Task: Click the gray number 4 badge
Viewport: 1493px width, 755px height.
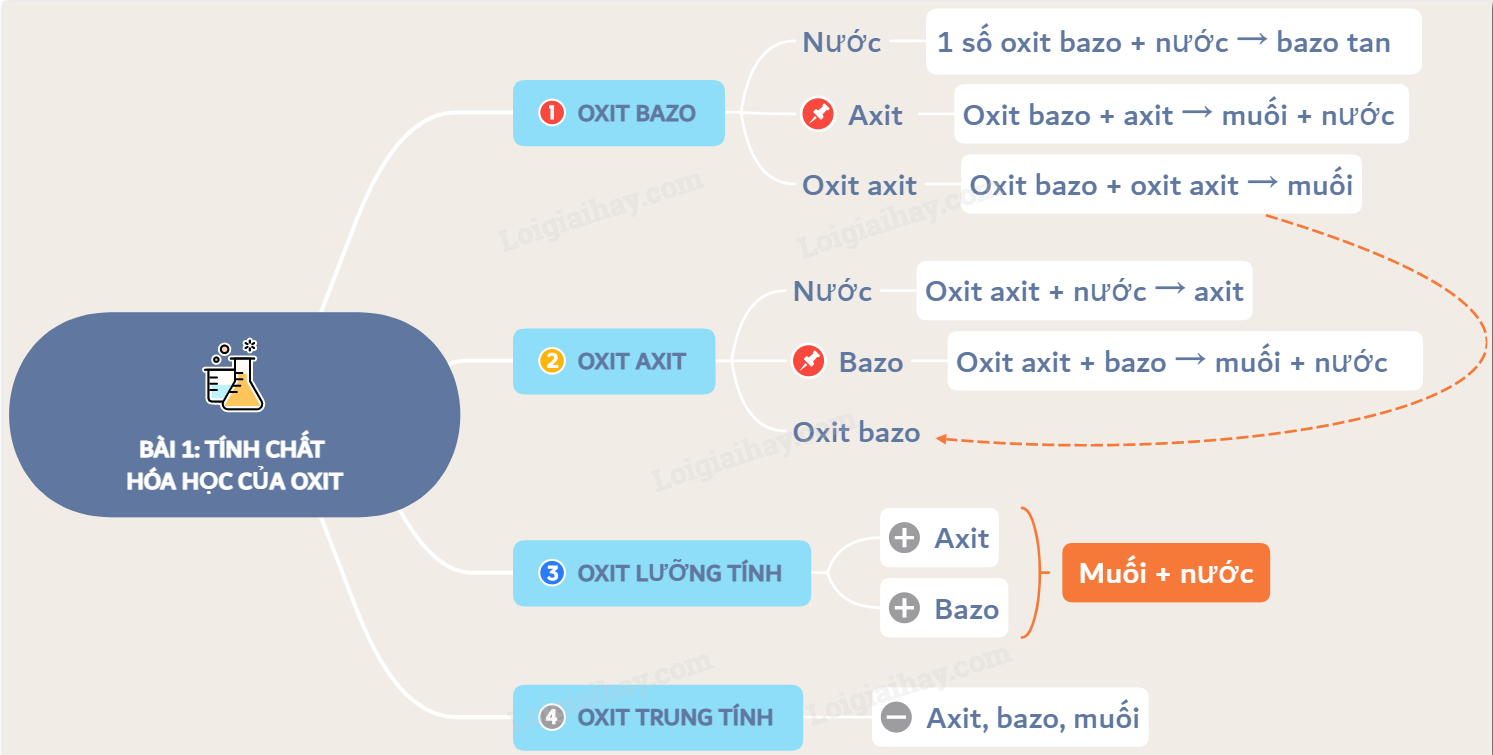Action: tap(551, 717)
